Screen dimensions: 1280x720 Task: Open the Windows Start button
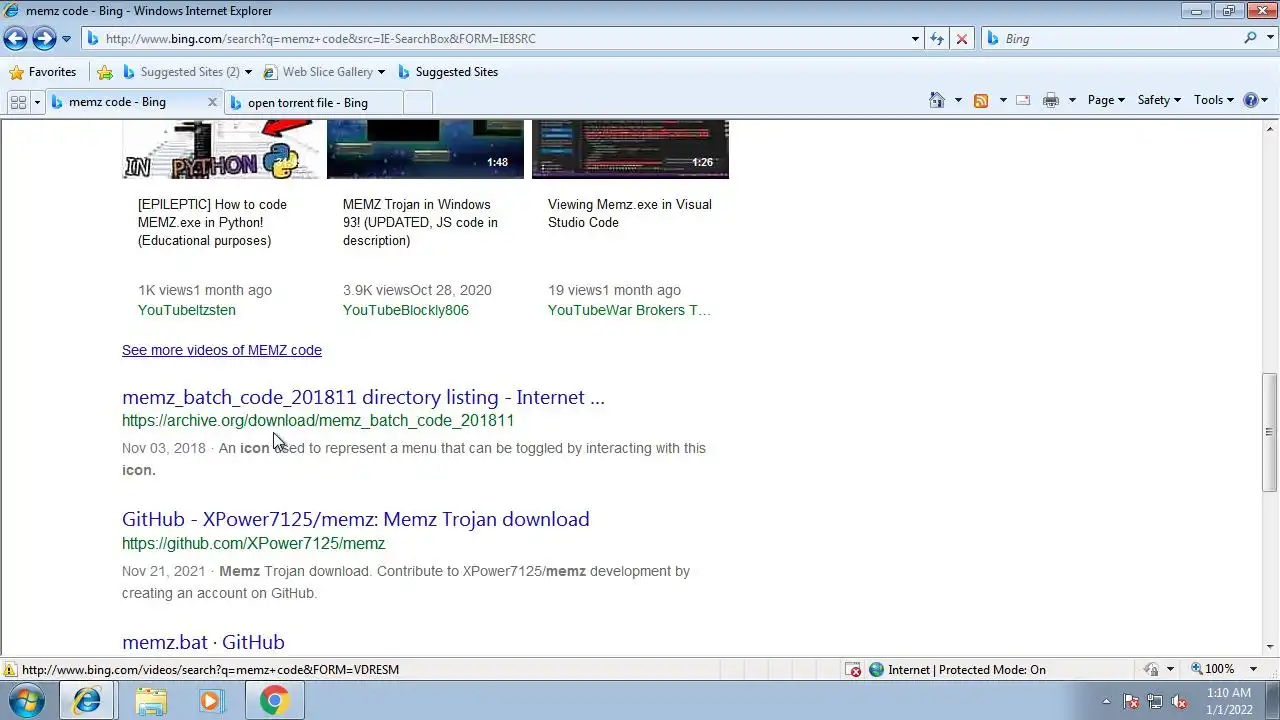pyautogui.click(x=26, y=701)
